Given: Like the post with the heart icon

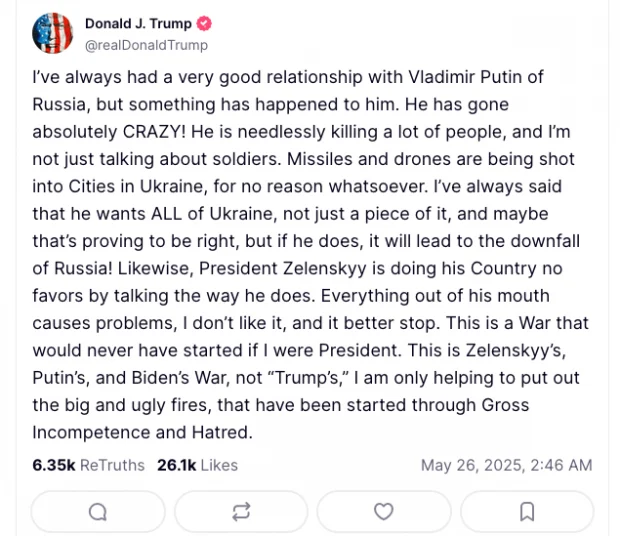Looking at the screenshot, I should 384,512.
